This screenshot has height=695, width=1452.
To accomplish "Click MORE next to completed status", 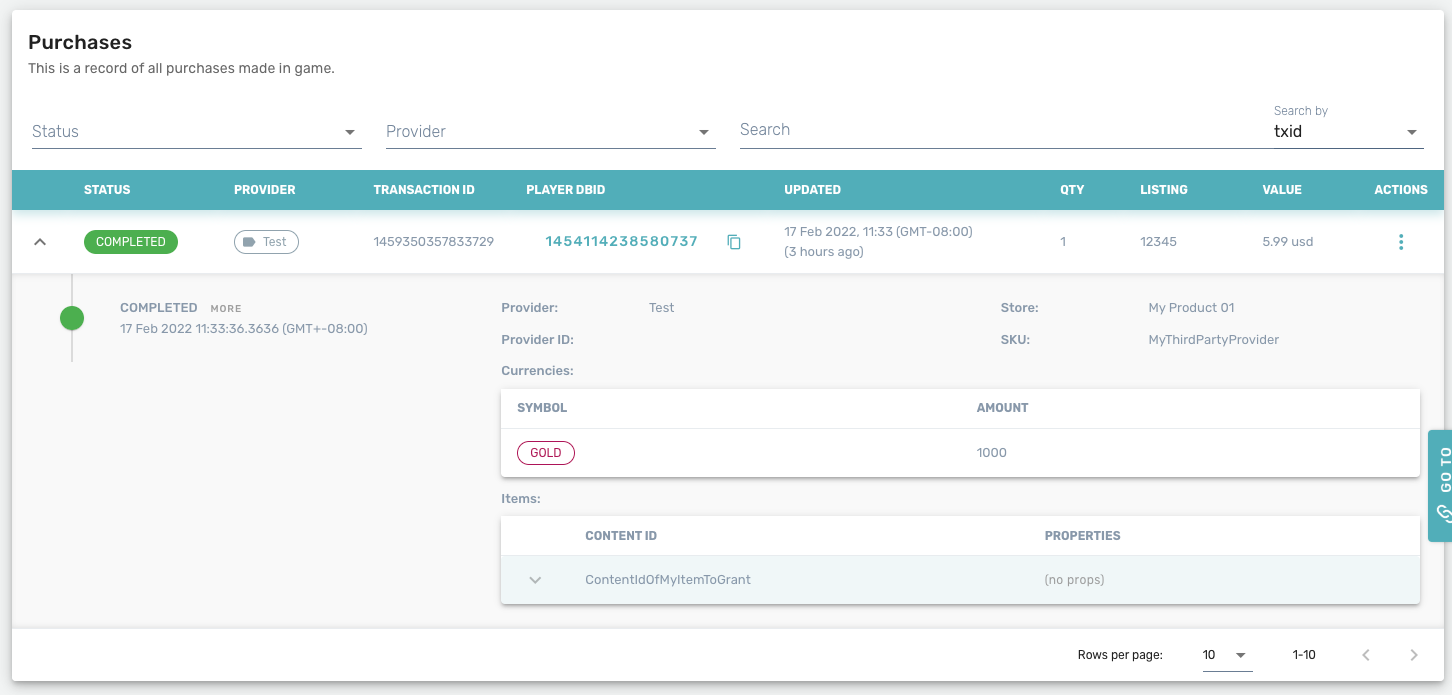I will point(226,309).
